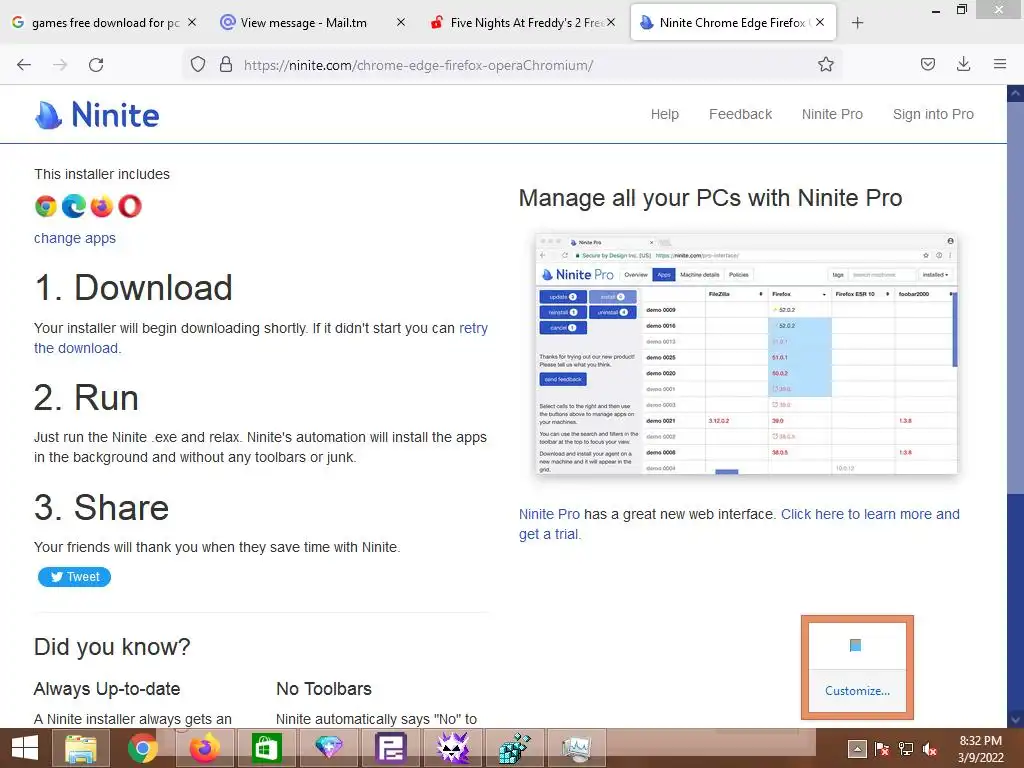The width and height of the screenshot is (1024, 768).
Task: Click Customize in the tray popup
Action: [x=857, y=691]
